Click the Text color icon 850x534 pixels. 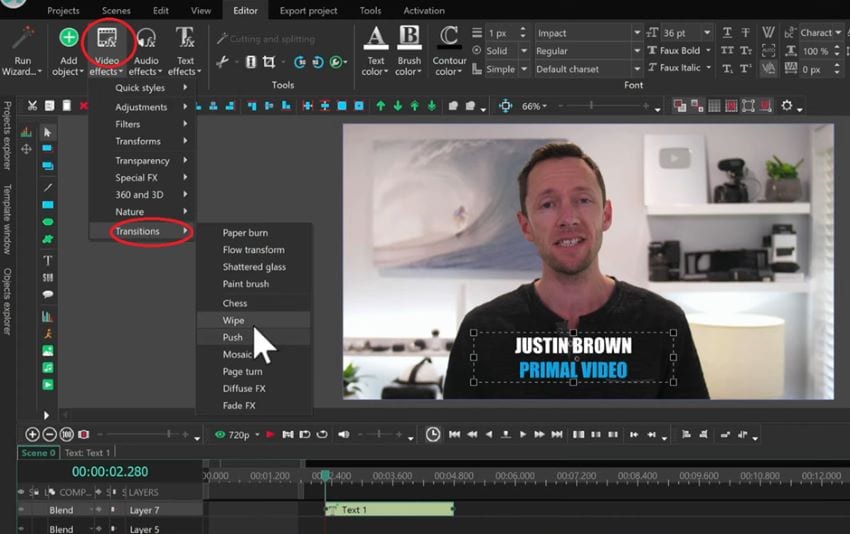pos(375,38)
